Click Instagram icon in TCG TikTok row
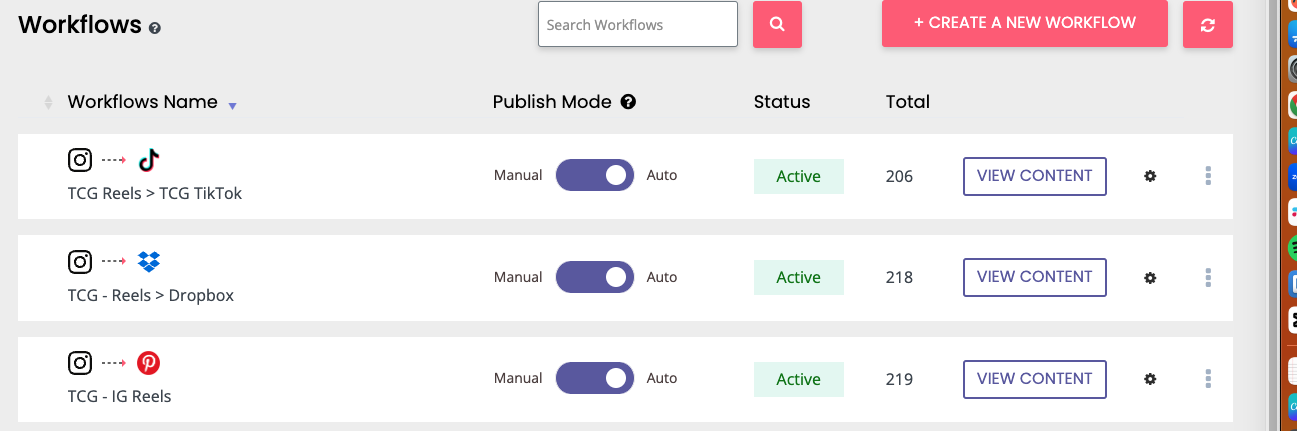The width and height of the screenshot is (1297, 431). pos(80,160)
